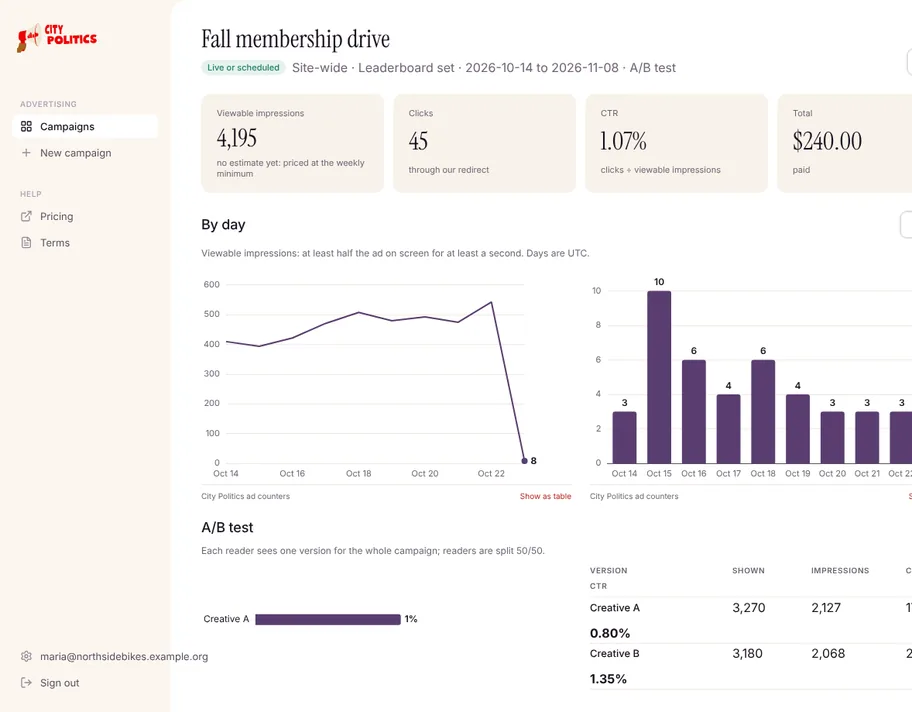This screenshot has height=712, width=912.
Task: Open the New campaign page
Action: click(85, 153)
